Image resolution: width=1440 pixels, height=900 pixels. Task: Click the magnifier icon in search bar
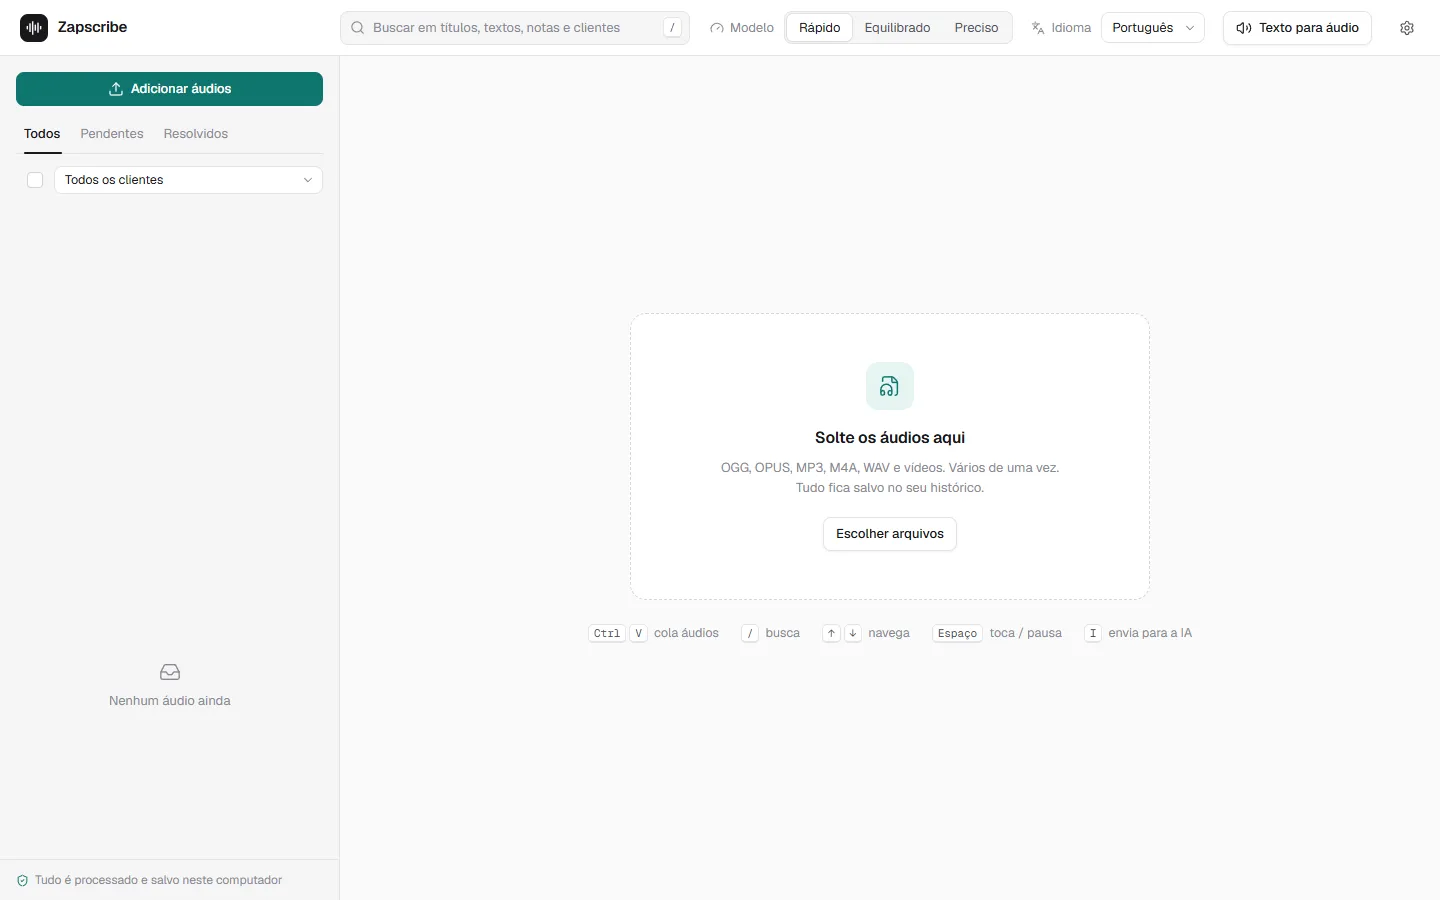[x=358, y=28]
